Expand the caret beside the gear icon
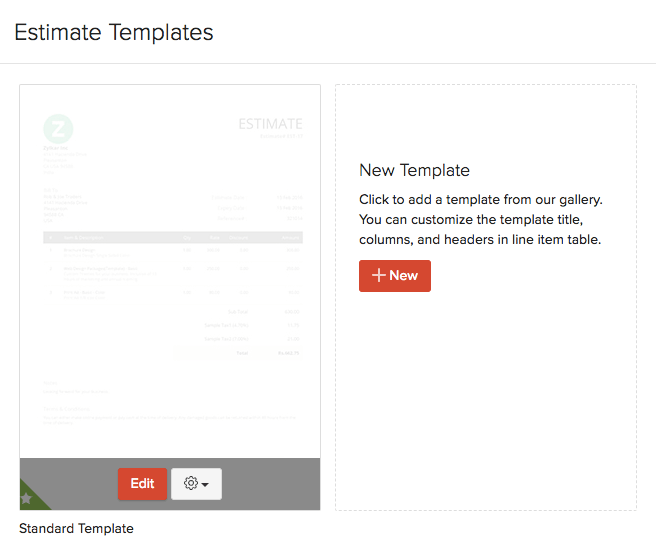 (x=206, y=485)
